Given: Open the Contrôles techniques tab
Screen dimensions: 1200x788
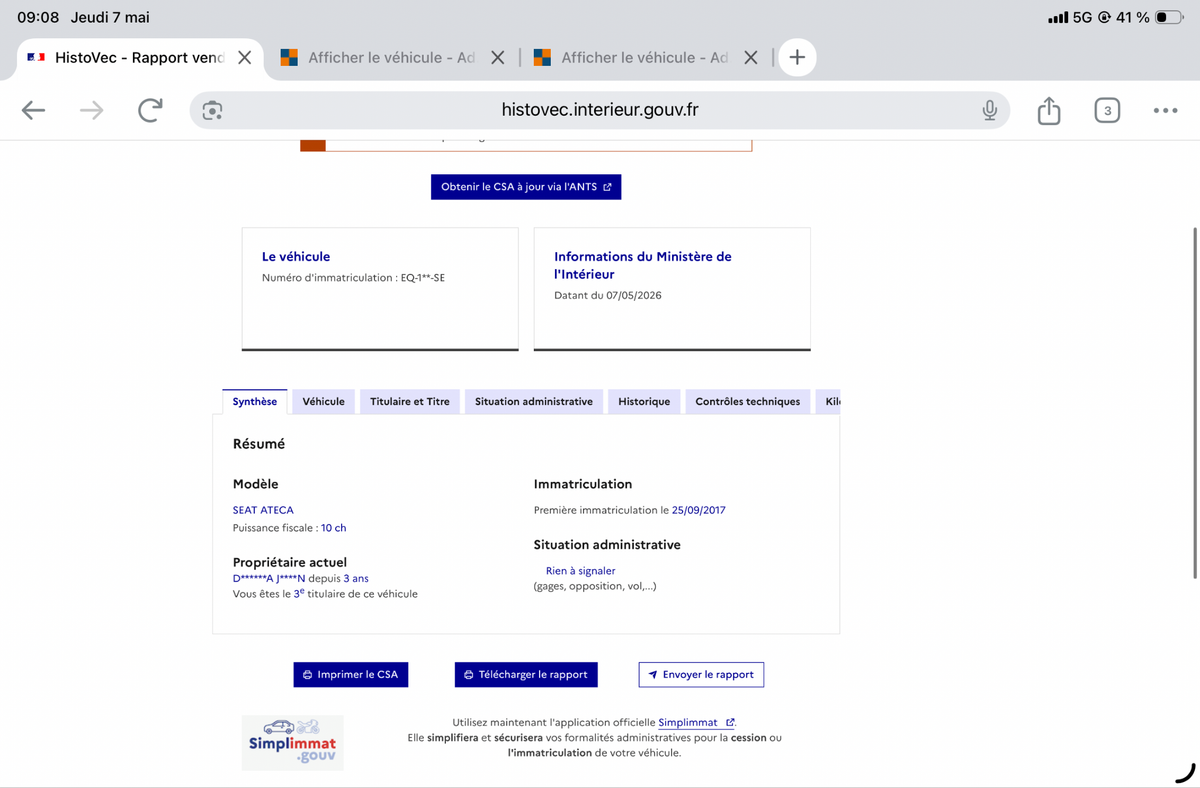Looking at the screenshot, I should pos(748,402).
